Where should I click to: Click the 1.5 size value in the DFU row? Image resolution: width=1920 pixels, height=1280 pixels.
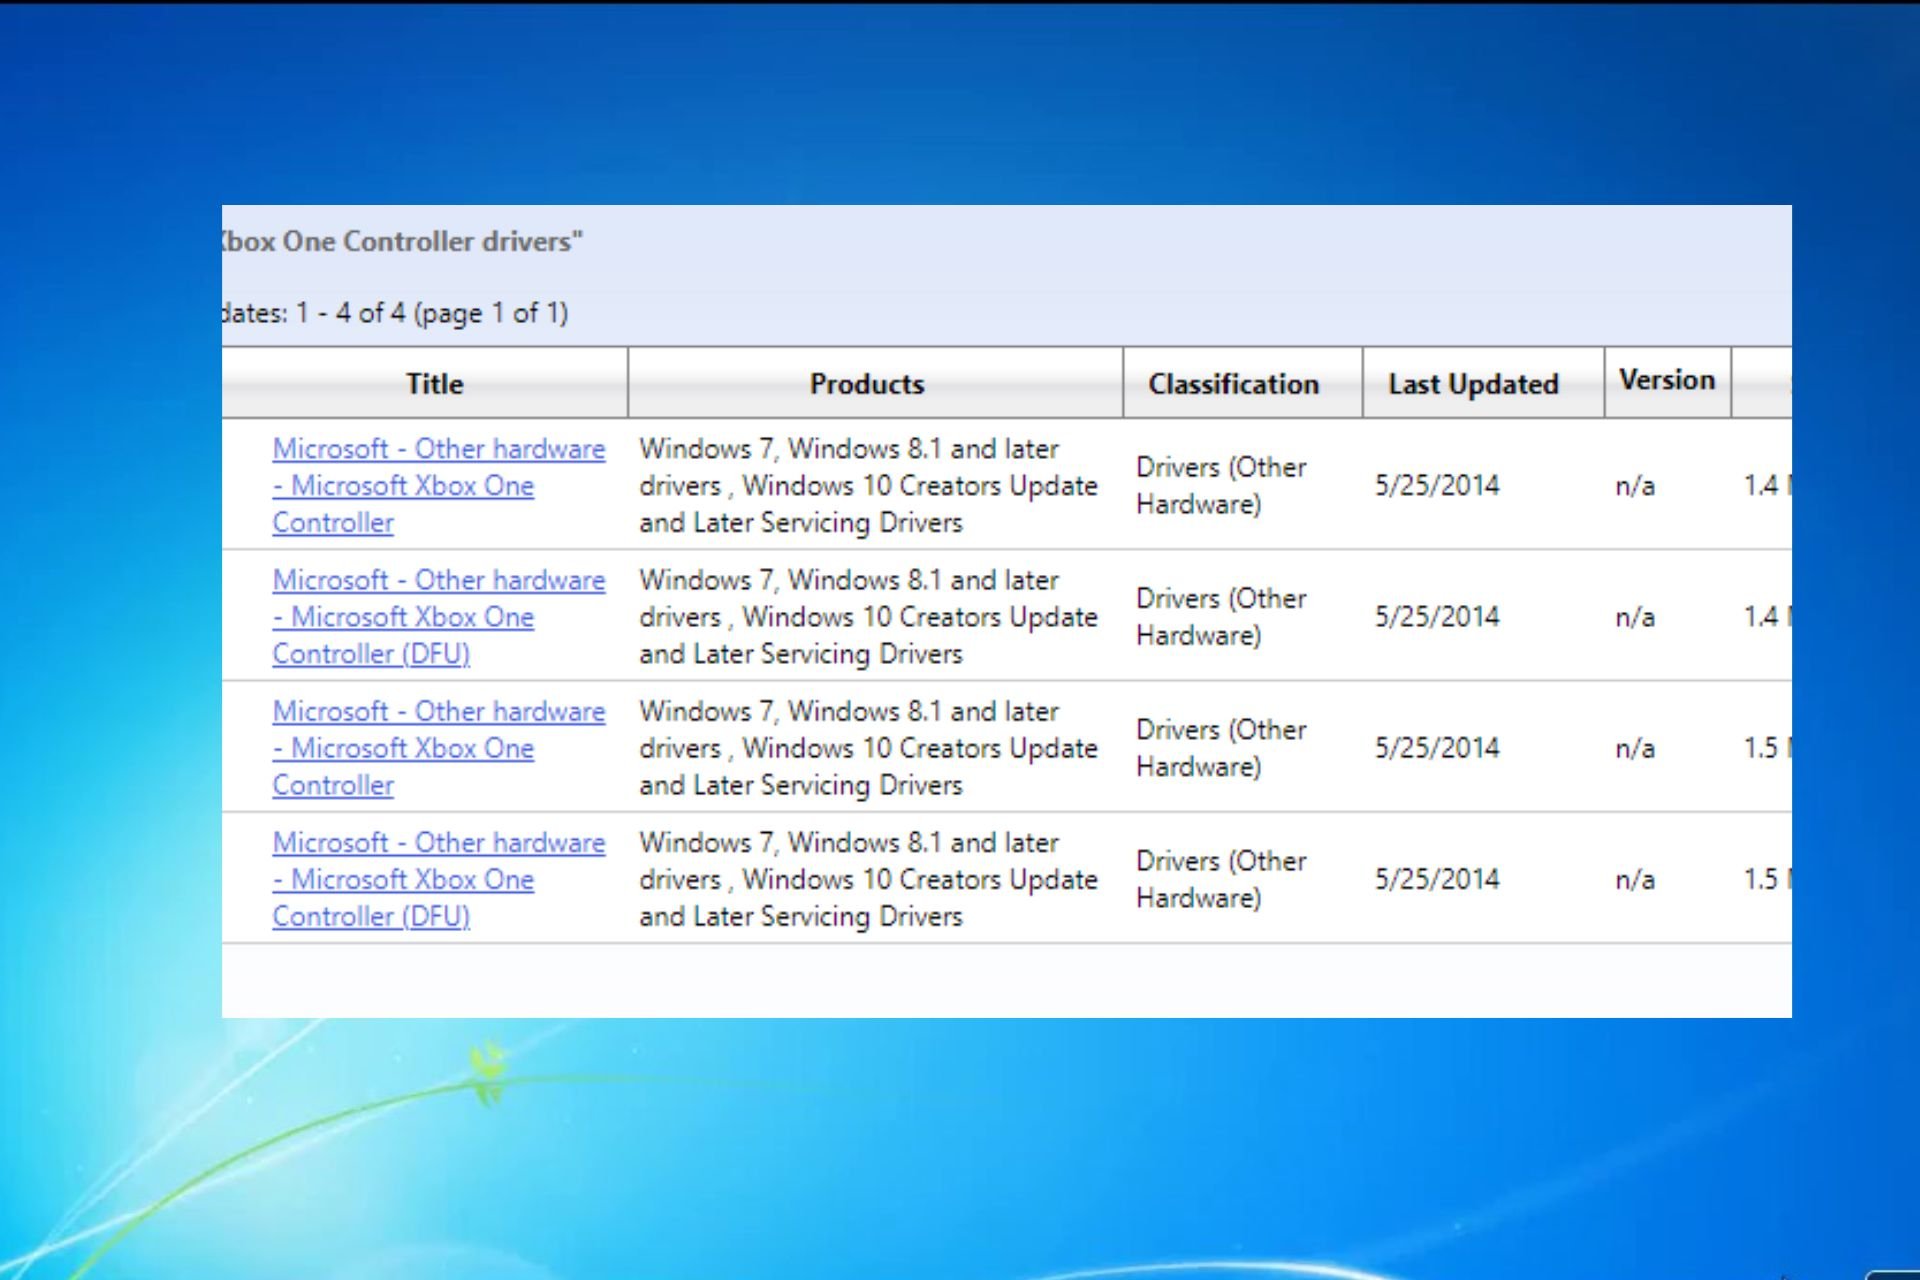click(x=1767, y=879)
